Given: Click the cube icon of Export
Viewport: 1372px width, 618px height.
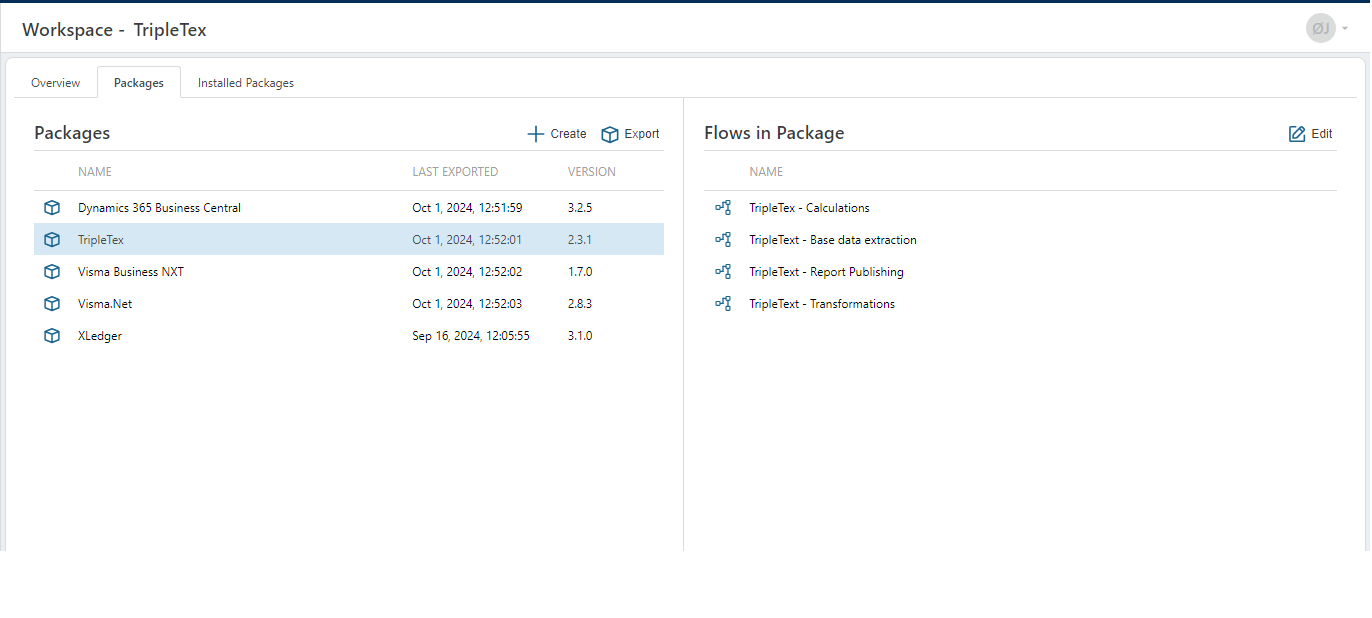Looking at the screenshot, I should pos(610,134).
